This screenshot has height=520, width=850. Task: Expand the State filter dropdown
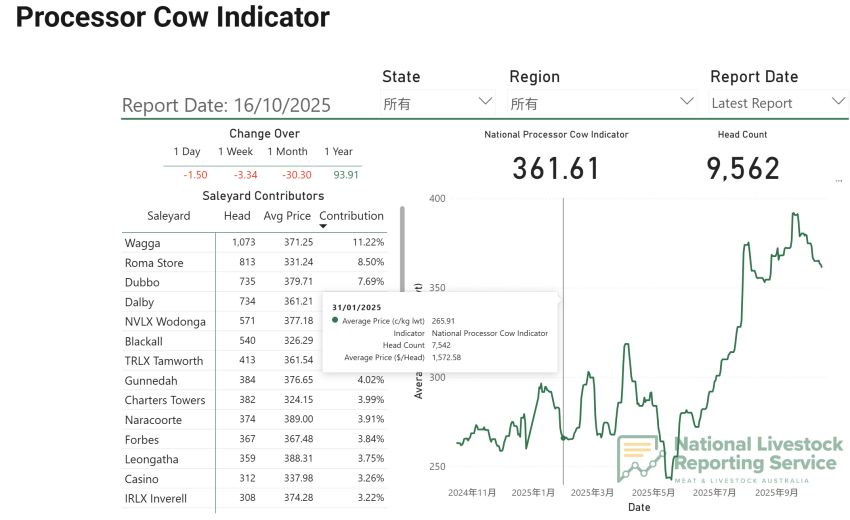pos(439,102)
